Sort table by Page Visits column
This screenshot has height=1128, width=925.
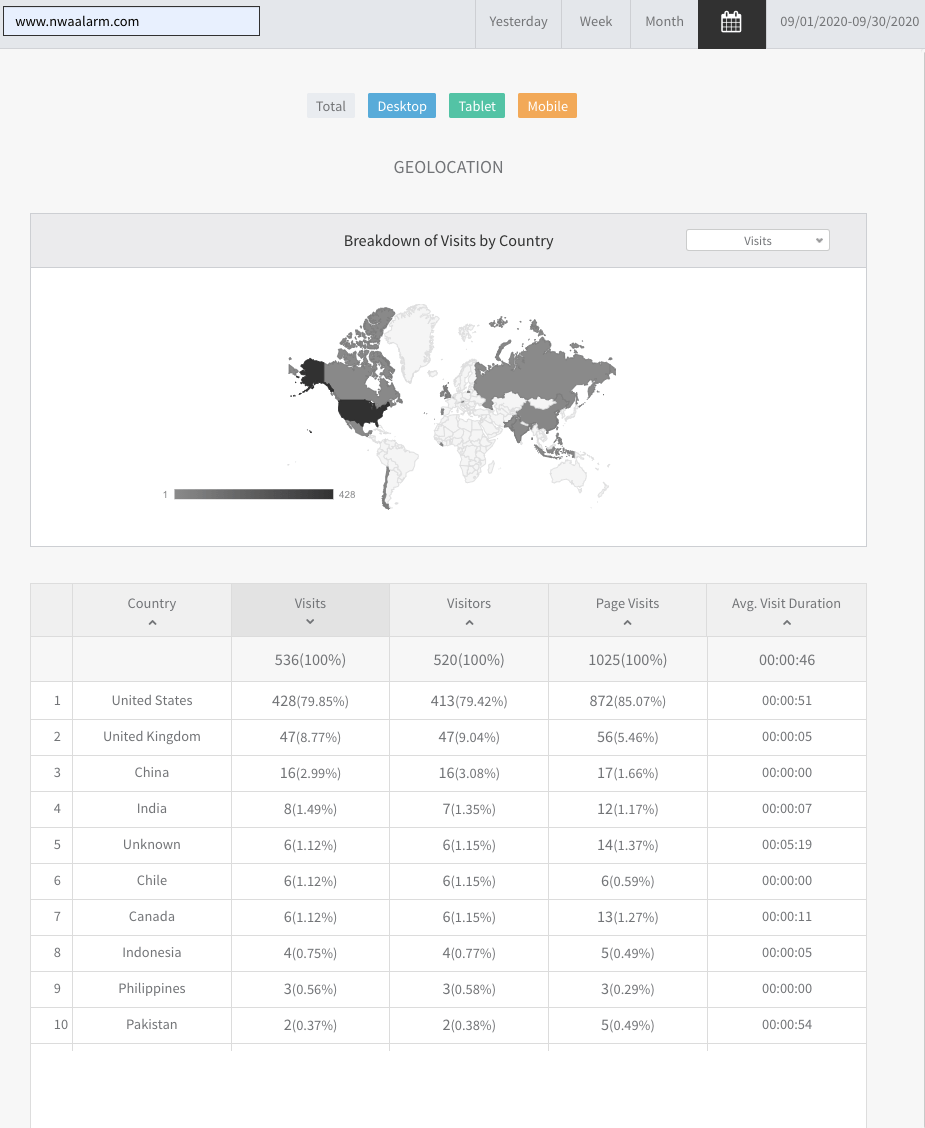(x=627, y=610)
